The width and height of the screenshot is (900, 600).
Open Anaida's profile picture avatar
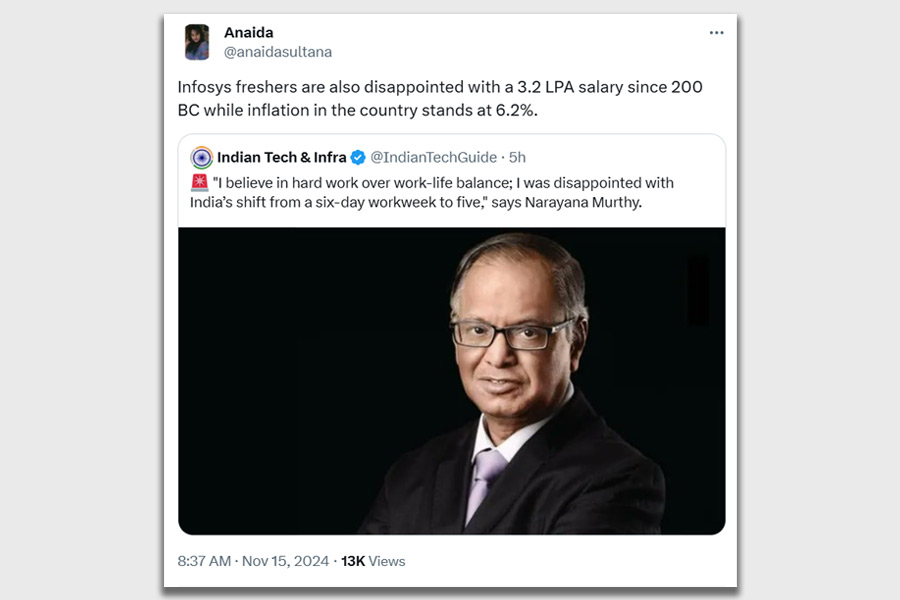click(197, 42)
